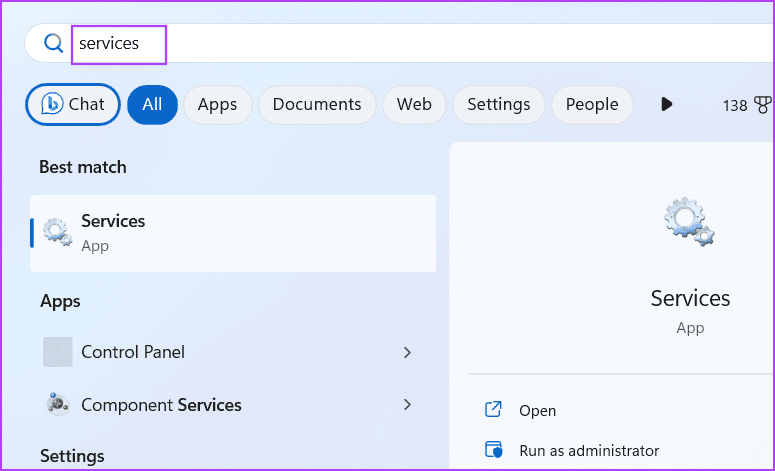Screen dimensions: 775x471
Task: Click the Best match heading
Action: (83, 167)
